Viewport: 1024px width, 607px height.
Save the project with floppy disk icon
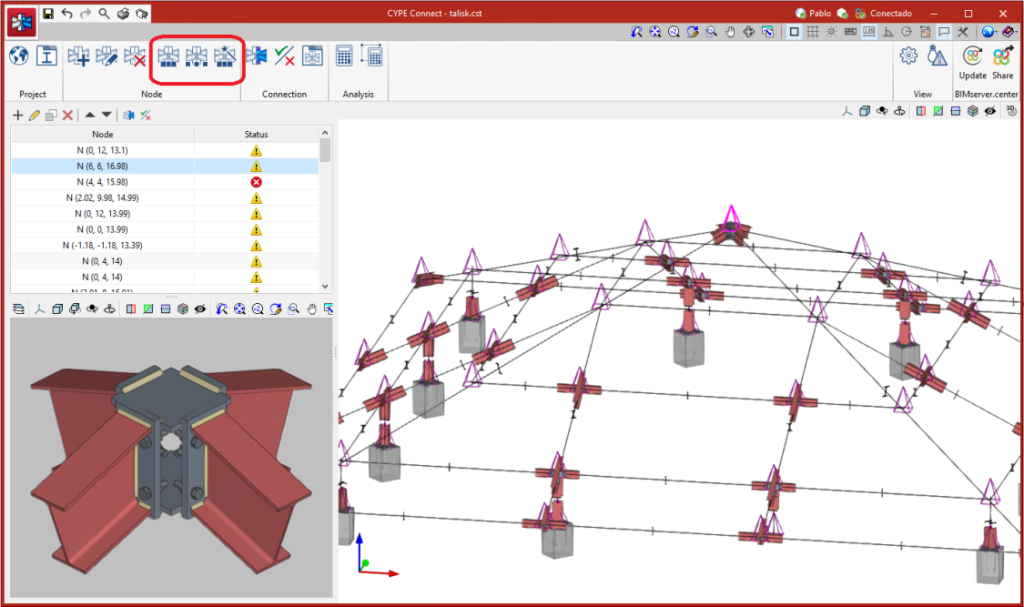pos(48,14)
